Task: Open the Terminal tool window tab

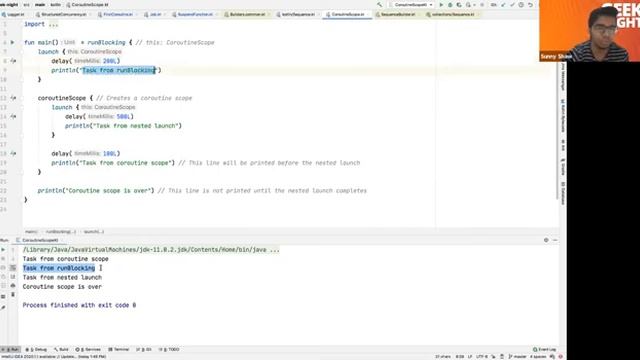Action: click(119, 349)
